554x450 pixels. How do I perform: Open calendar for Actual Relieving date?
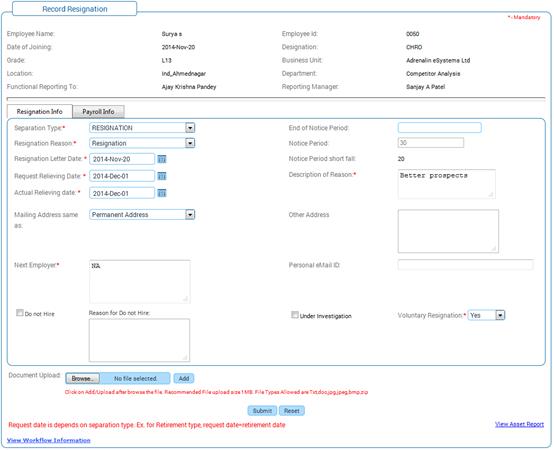click(162, 193)
